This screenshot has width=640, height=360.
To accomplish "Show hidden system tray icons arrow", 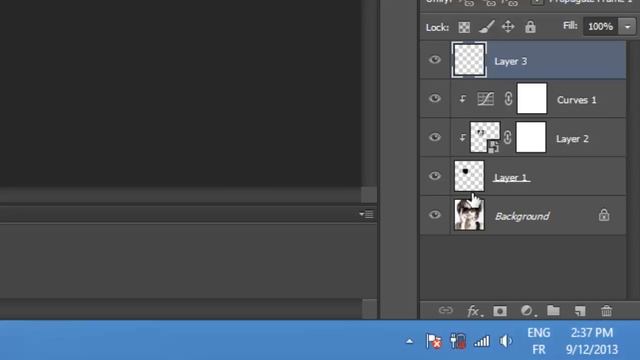I will pyautogui.click(x=409, y=341).
